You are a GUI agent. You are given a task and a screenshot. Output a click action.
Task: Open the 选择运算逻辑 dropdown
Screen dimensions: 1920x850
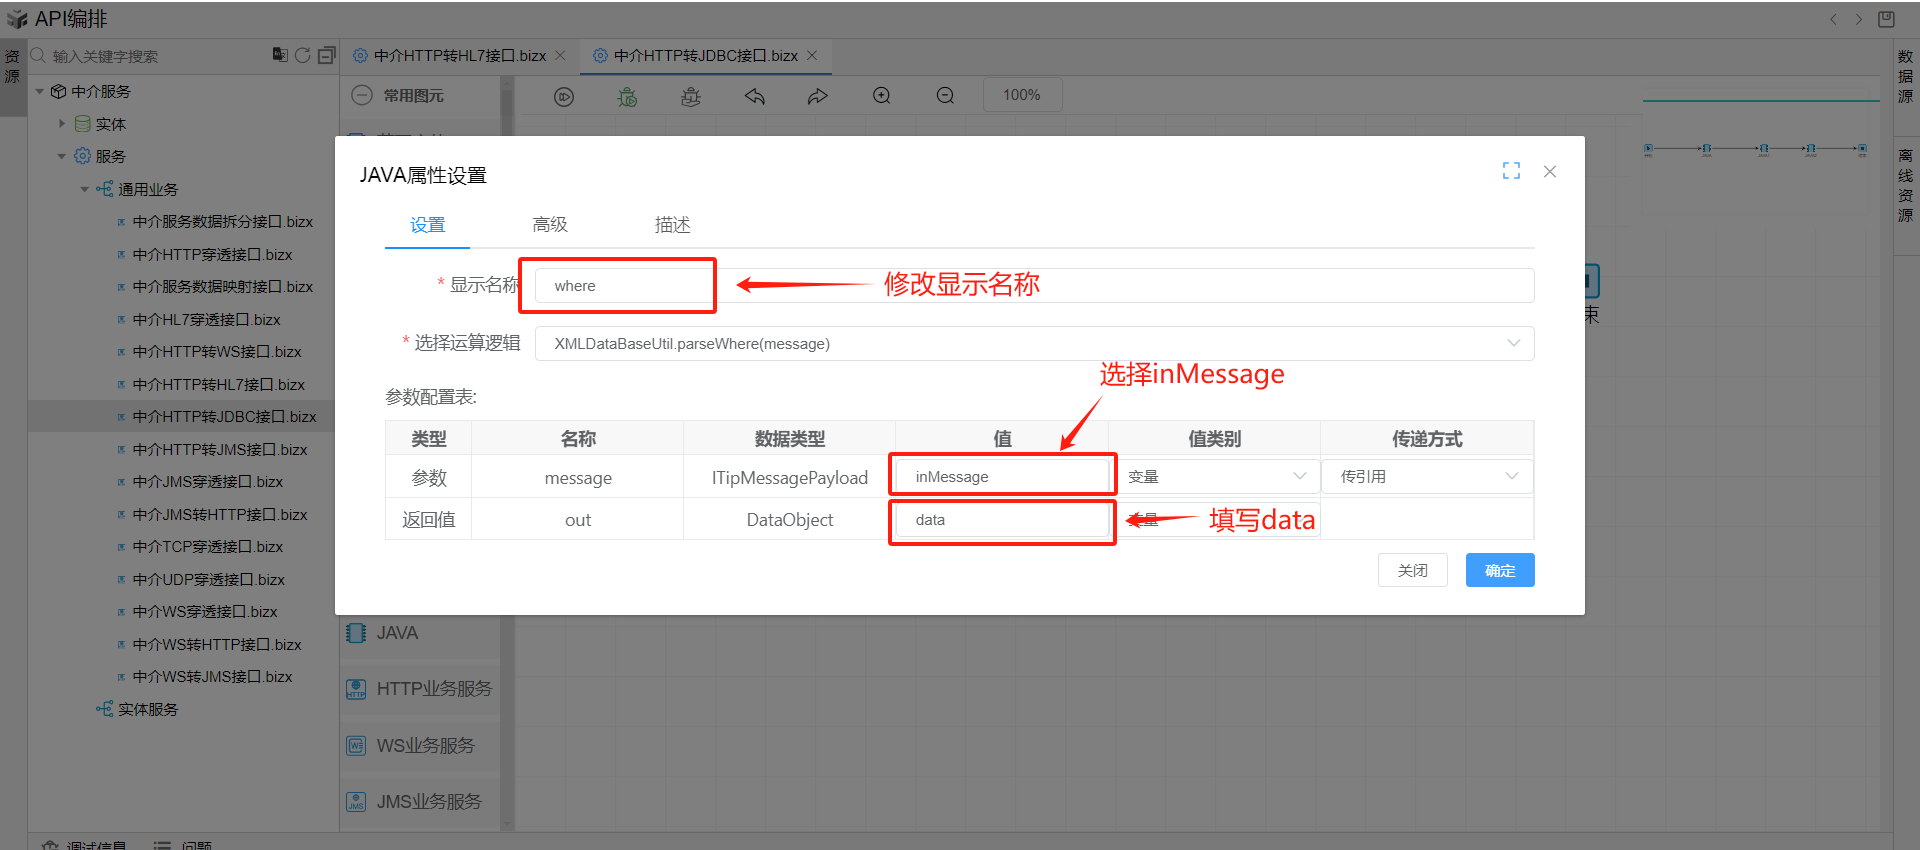[x=1033, y=343]
